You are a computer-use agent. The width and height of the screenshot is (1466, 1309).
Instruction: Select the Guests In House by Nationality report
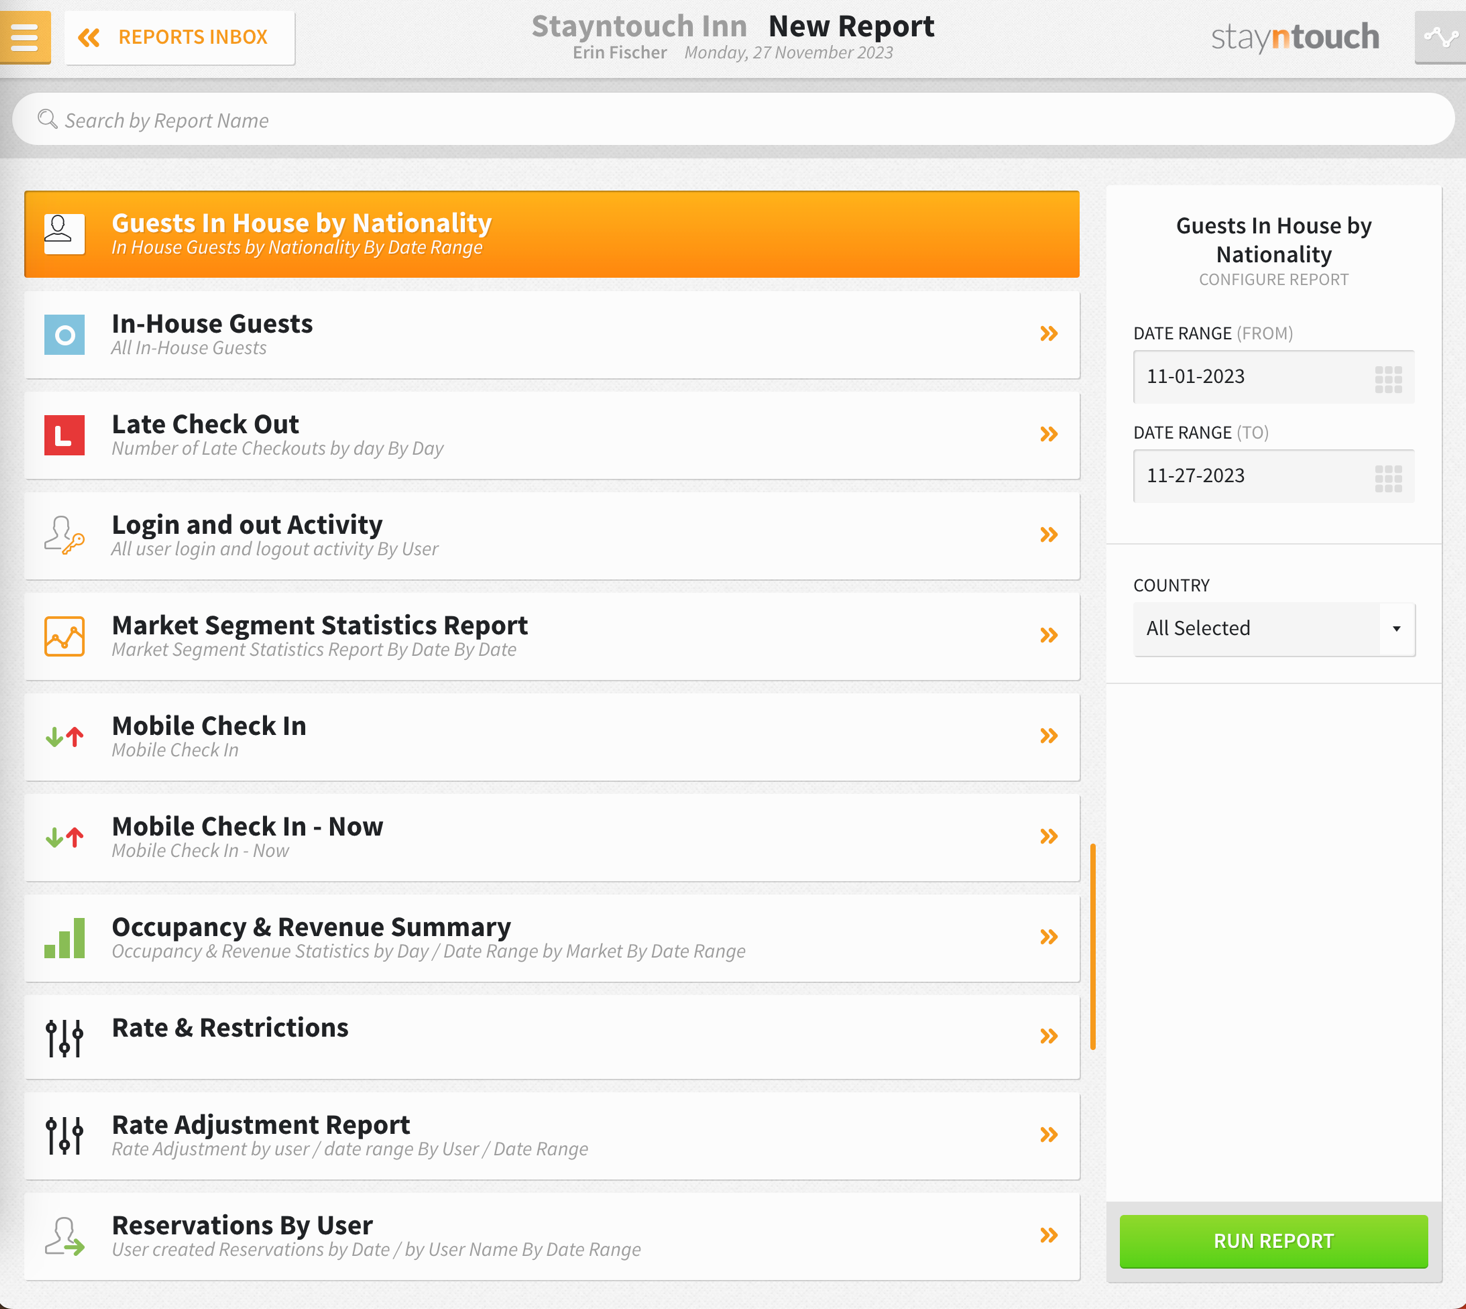coord(552,234)
